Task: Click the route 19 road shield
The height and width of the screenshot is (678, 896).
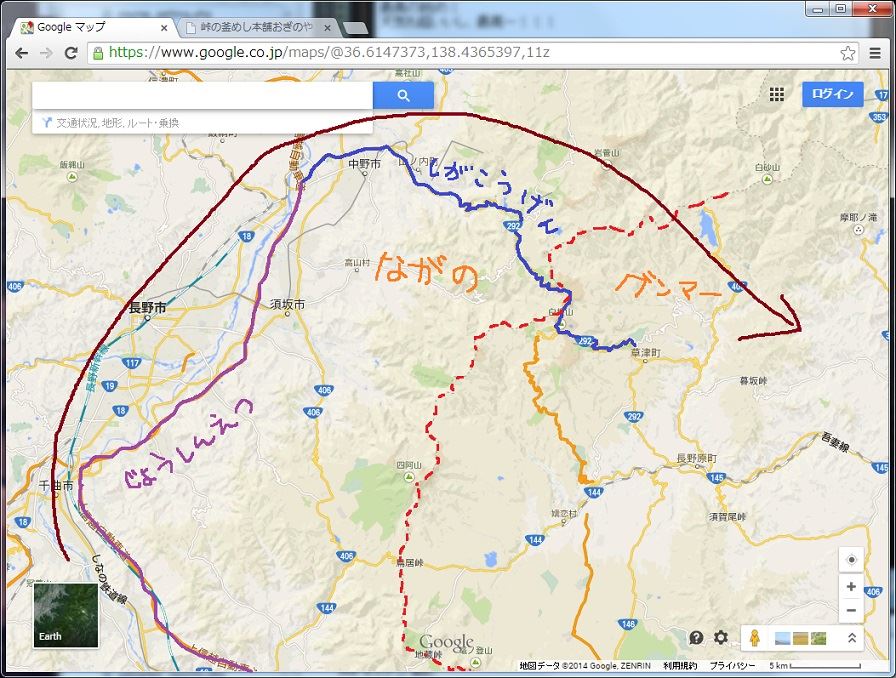Action: click(110, 386)
